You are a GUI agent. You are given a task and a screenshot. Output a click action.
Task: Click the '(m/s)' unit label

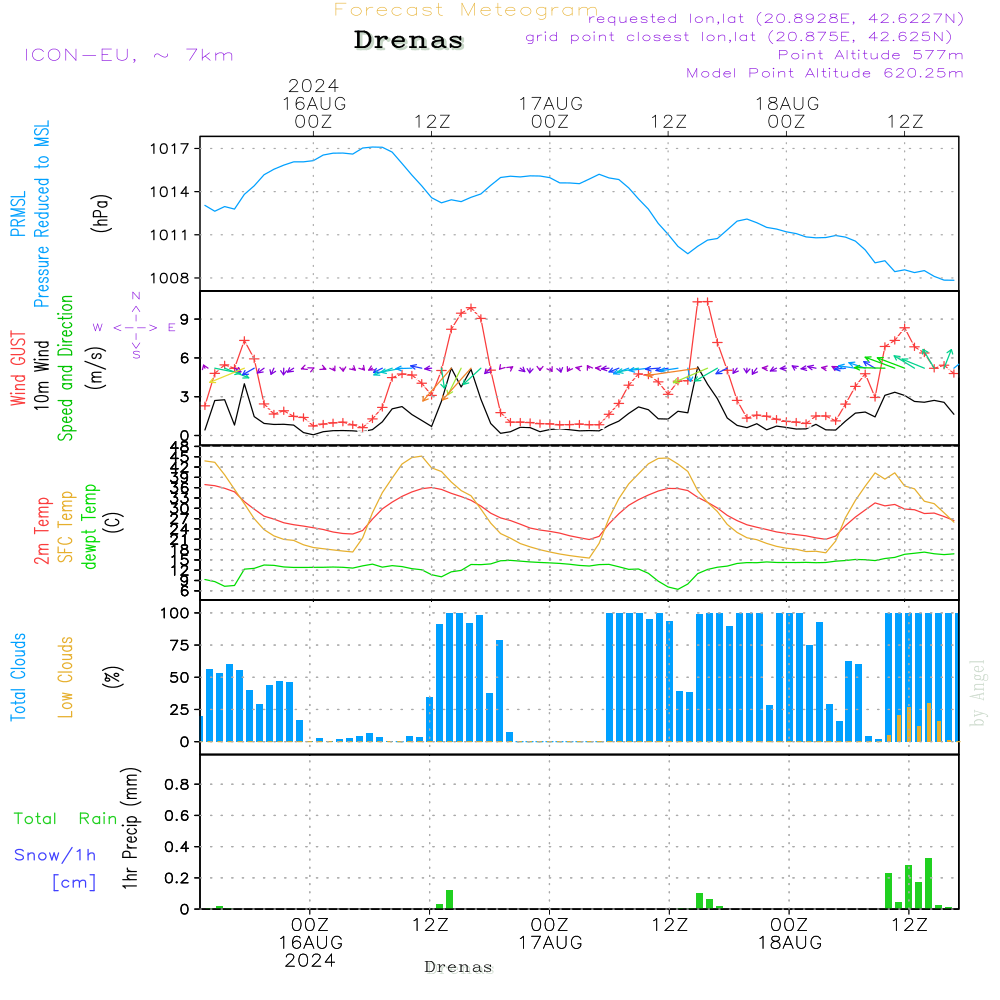[96, 369]
